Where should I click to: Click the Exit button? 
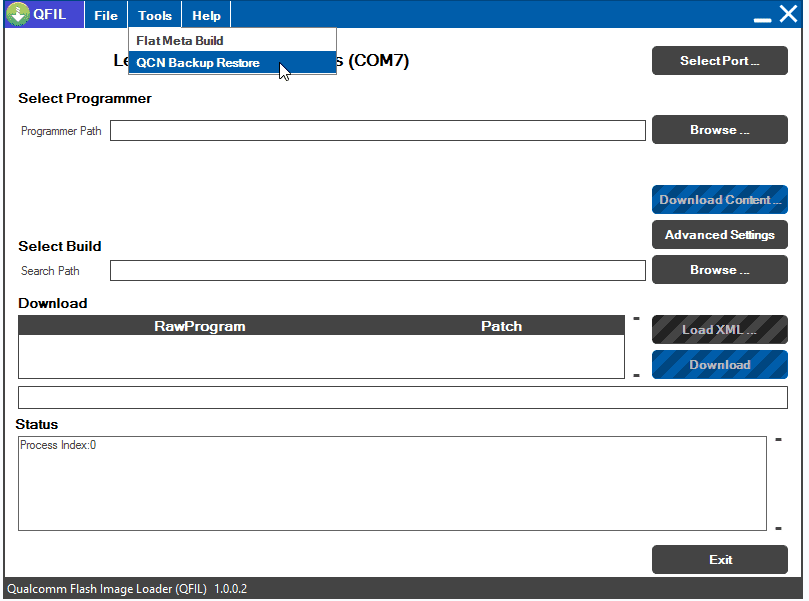pyautogui.click(x=720, y=560)
